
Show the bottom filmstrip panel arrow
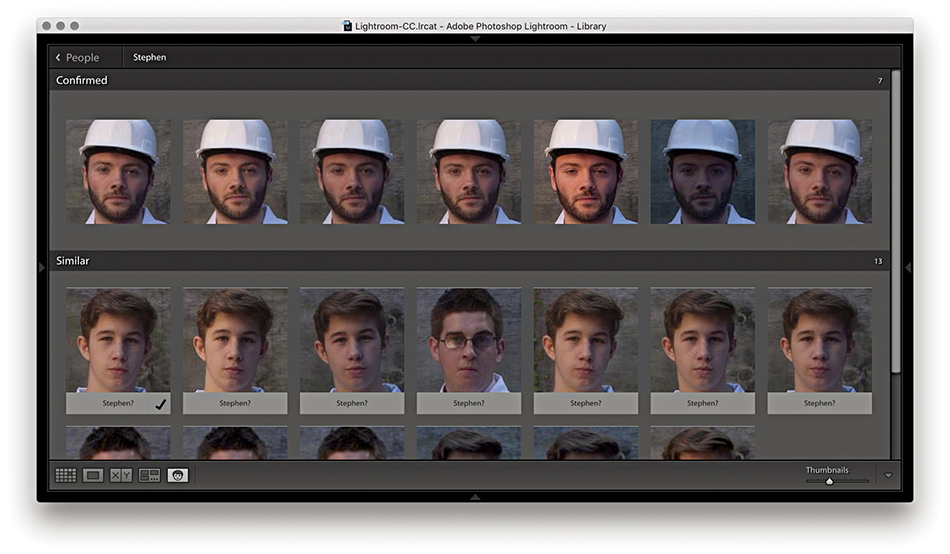[x=475, y=496]
